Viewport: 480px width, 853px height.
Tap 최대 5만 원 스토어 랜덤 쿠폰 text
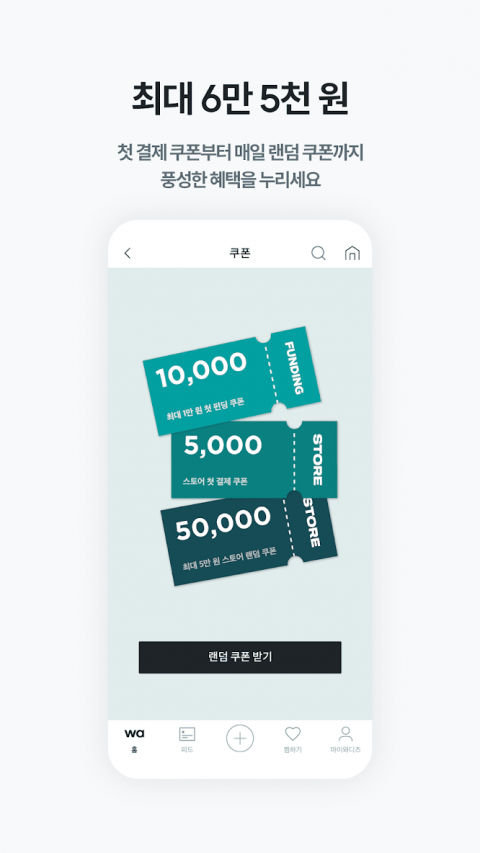pyautogui.click(x=230, y=558)
